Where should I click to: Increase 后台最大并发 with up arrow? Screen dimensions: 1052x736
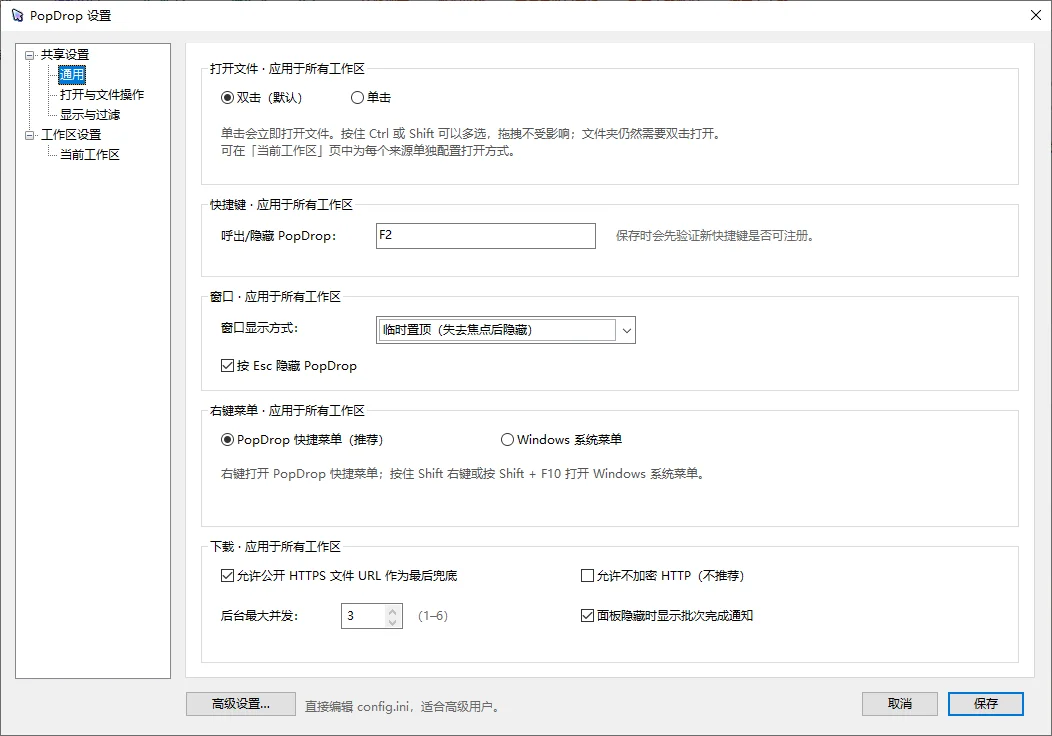coord(393,610)
